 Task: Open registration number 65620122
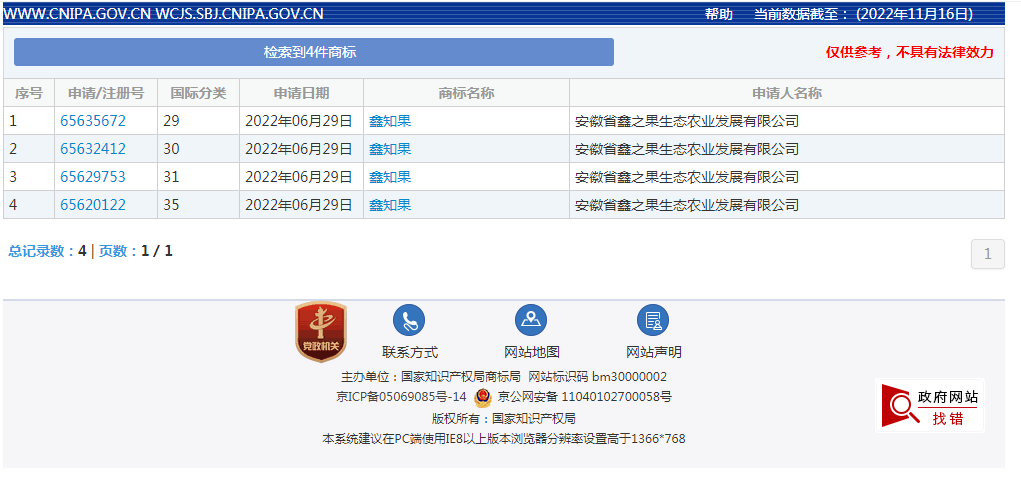pos(93,205)
